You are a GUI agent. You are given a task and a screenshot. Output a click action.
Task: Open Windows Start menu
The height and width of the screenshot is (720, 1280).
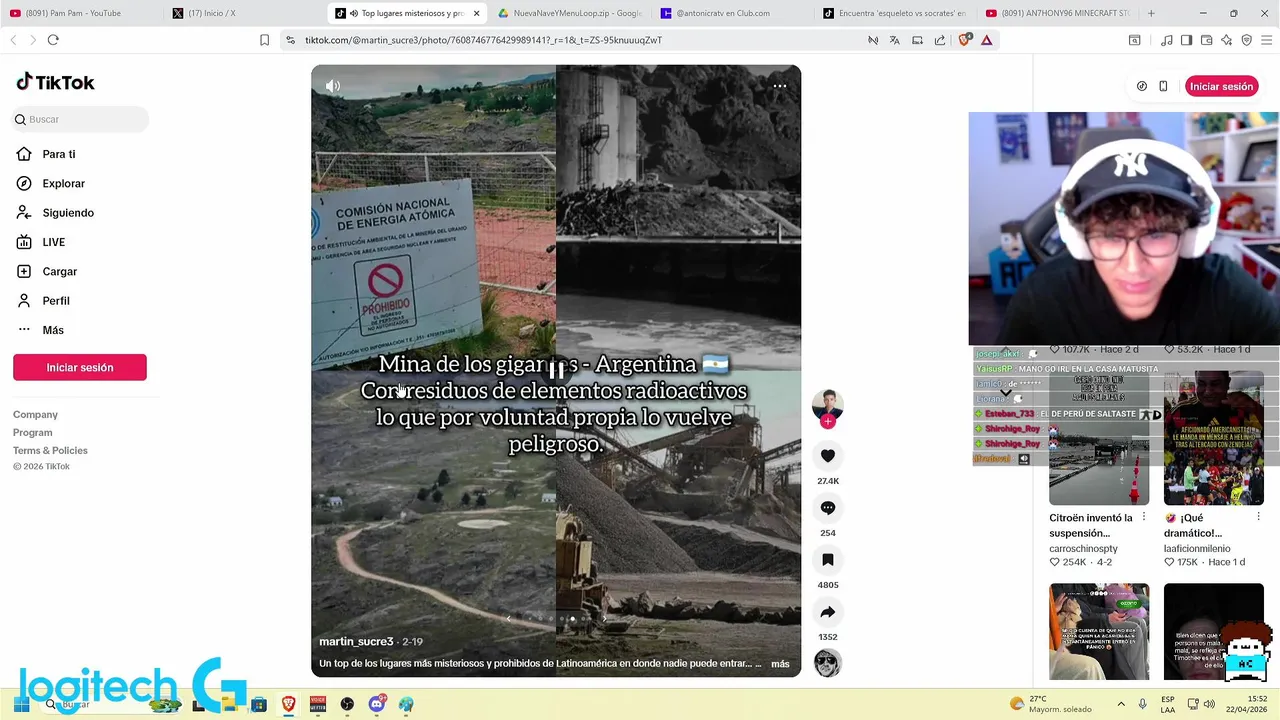click(x=21, y=704)
